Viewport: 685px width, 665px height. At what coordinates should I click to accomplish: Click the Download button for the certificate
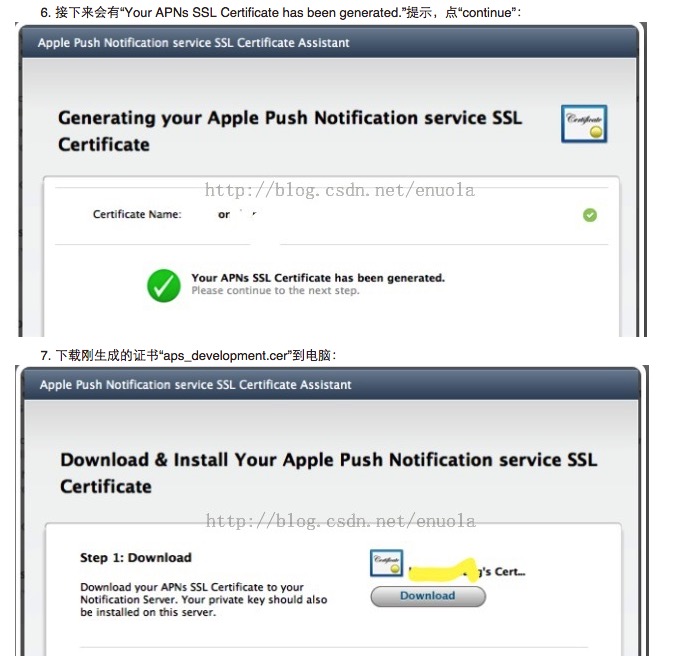point(428,596)
